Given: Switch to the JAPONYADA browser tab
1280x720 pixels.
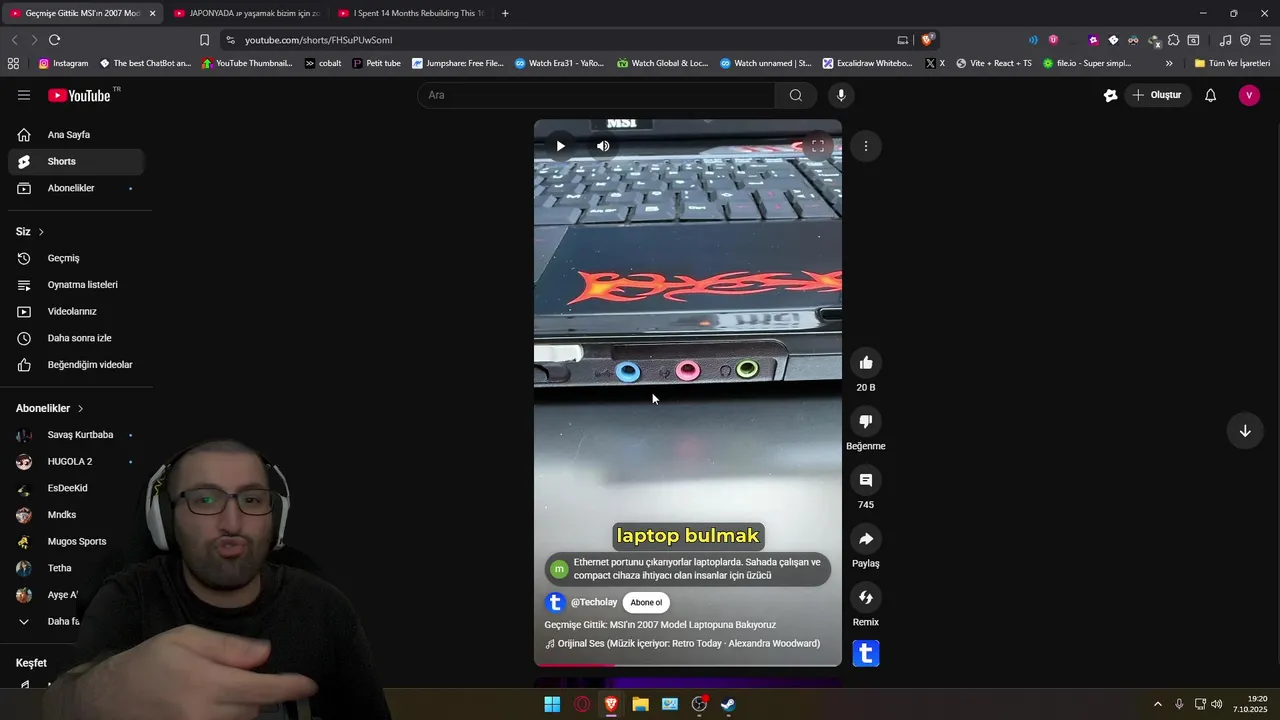Looking at the screenshot, I should pos(246,13).
